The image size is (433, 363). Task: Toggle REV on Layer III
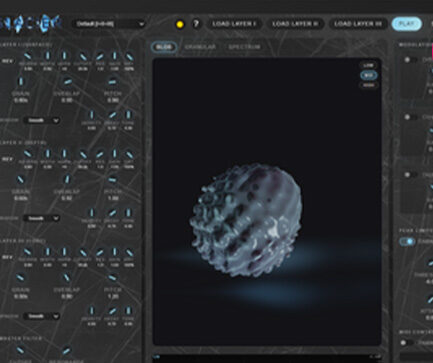[7, 257]
